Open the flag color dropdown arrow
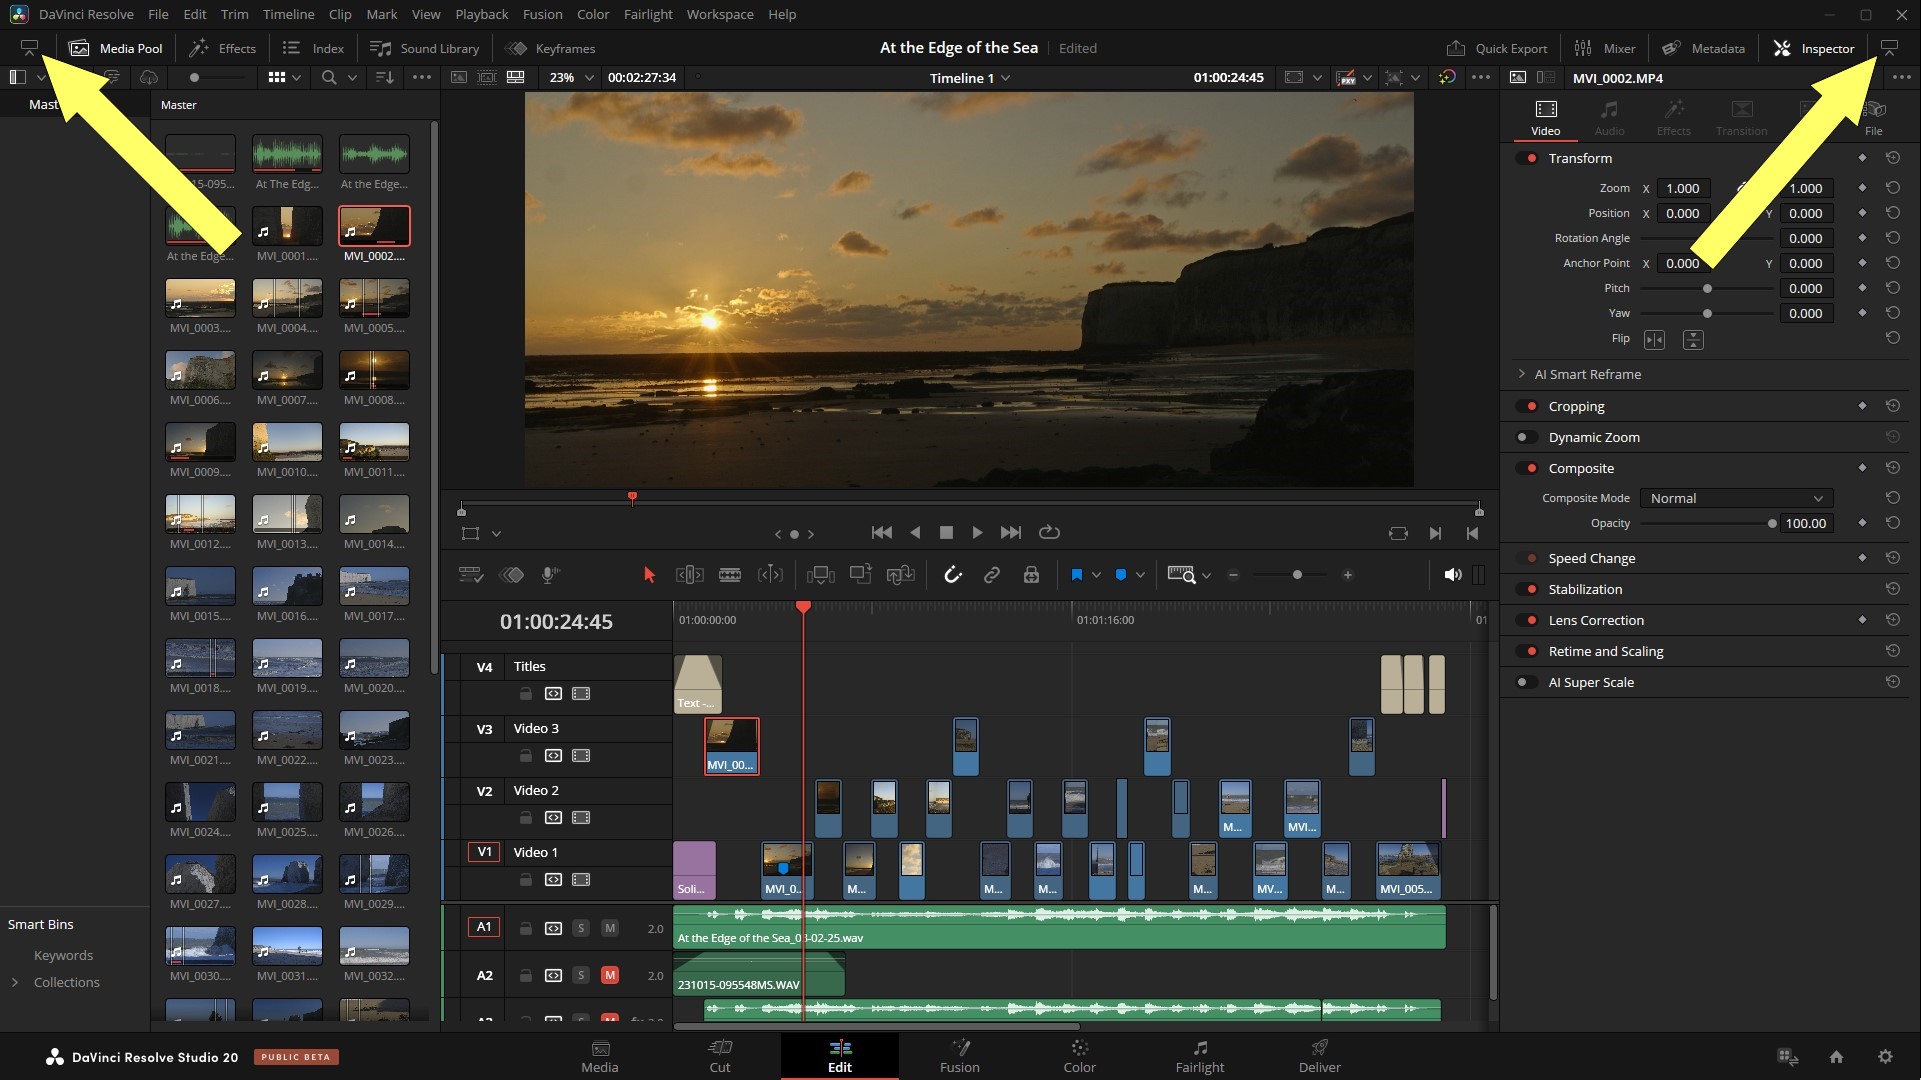This screenshot has width=1921, height=1080. click(1097, 575)
